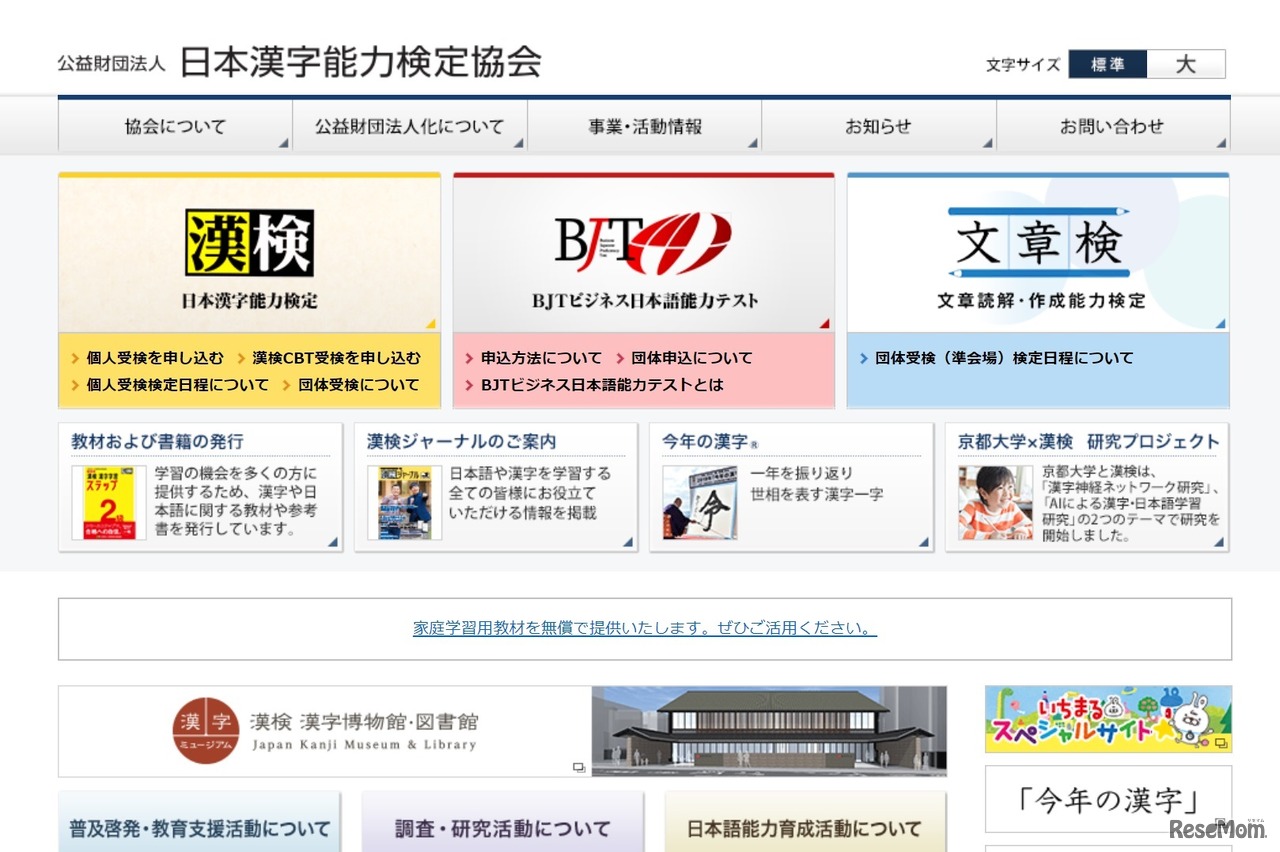
Task: Enlarge text by selecting 大 font size
Action: coord(1186,63)
